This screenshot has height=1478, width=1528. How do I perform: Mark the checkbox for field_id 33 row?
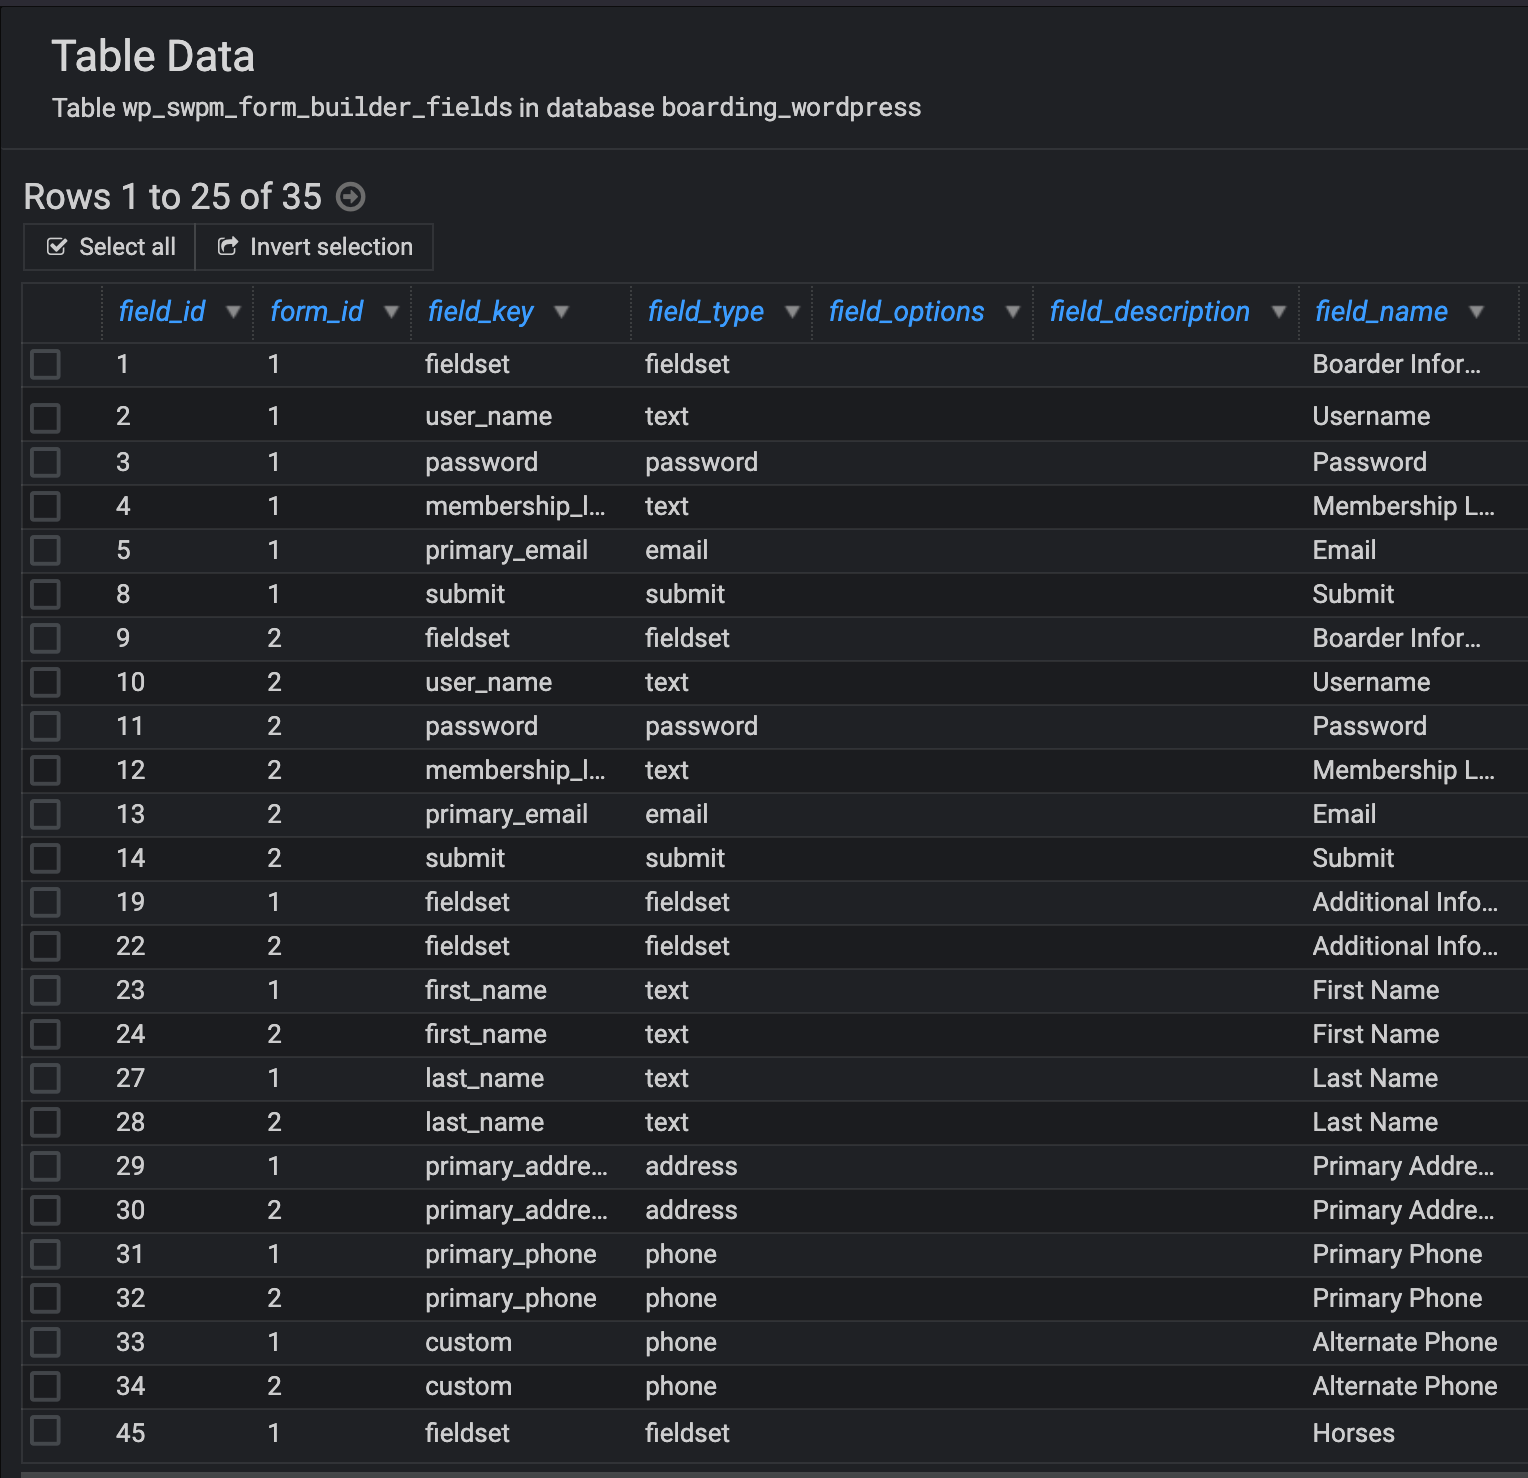pyautogui.click(x=45, y=1342)
